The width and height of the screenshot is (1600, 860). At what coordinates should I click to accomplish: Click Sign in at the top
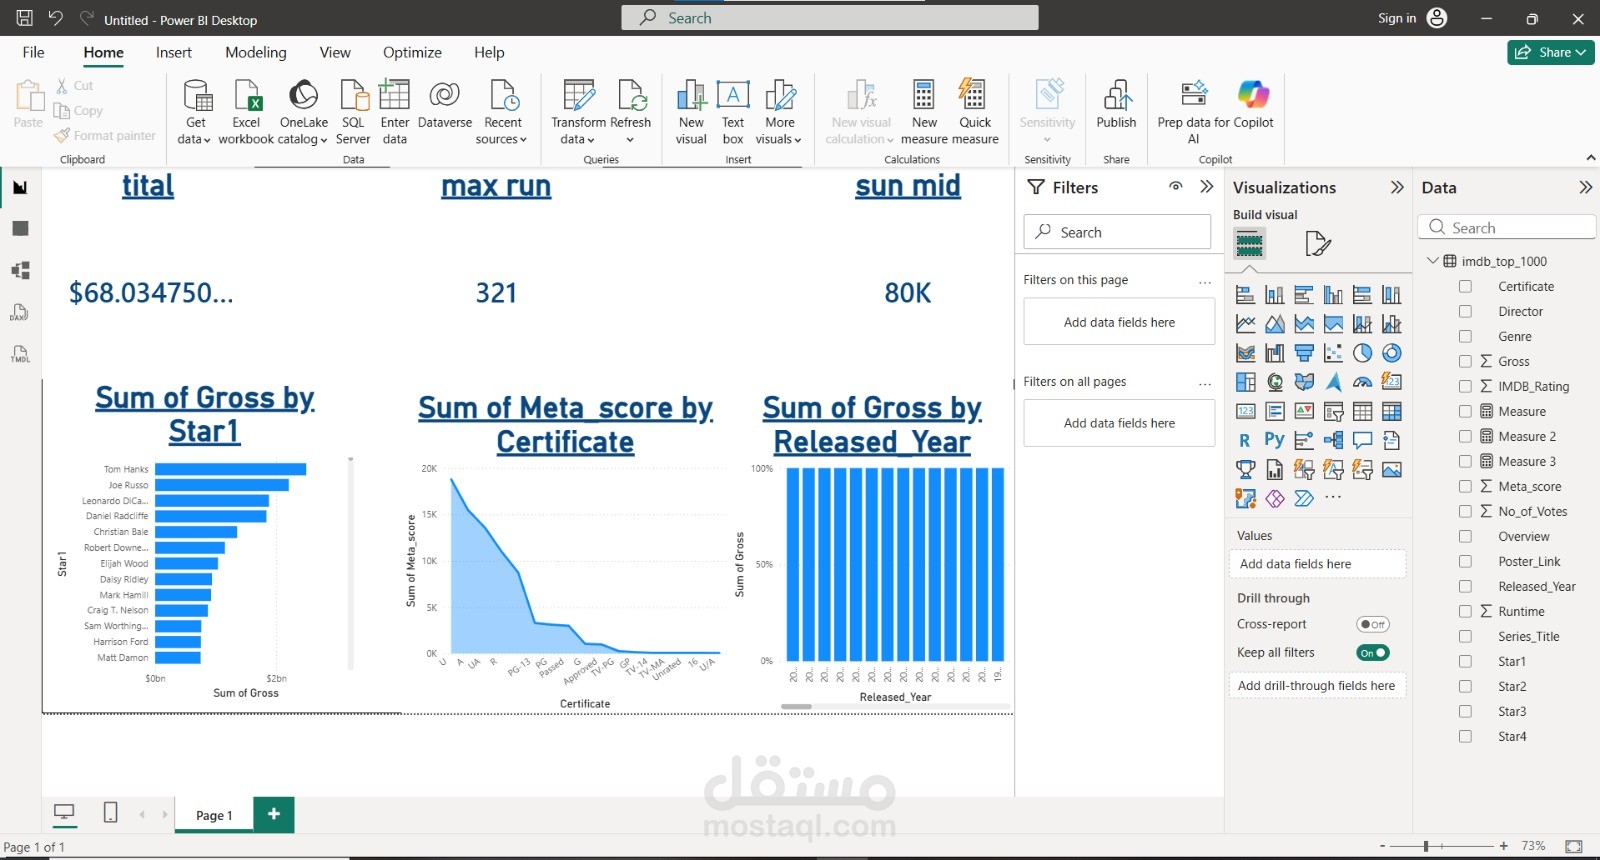[x=1397, y=18]
